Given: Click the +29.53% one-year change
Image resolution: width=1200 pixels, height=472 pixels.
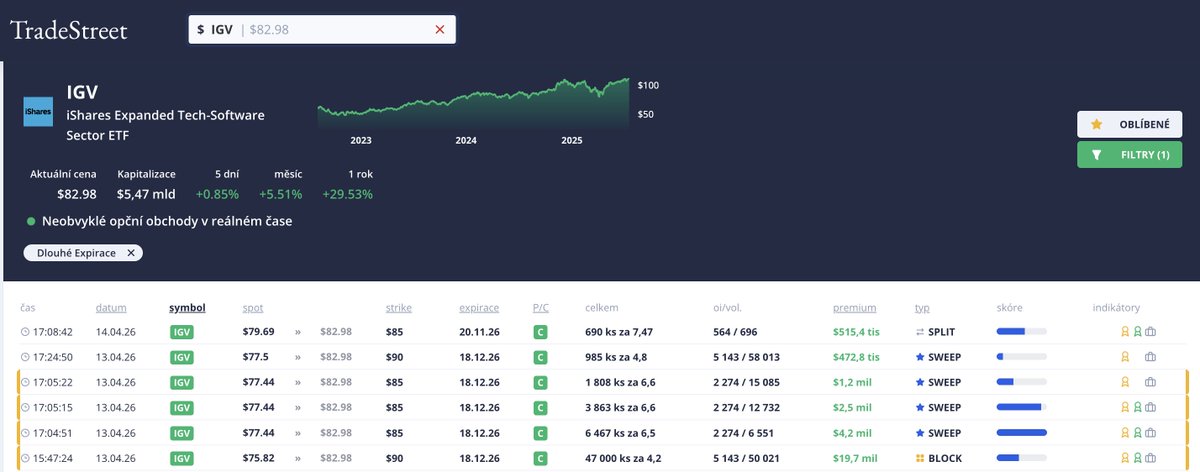Looking at the screenshot, I should [347, 194].
